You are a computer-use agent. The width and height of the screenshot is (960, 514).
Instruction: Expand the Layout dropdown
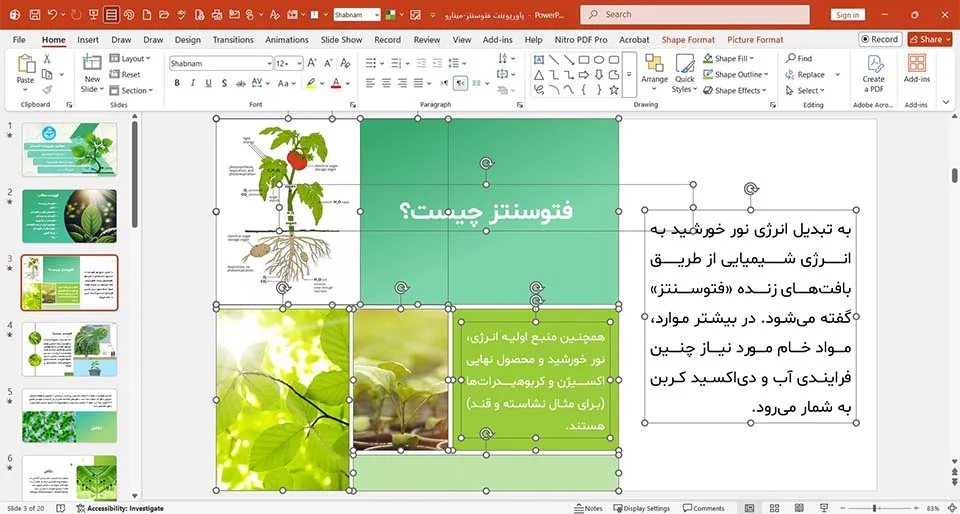click(130, 59)
